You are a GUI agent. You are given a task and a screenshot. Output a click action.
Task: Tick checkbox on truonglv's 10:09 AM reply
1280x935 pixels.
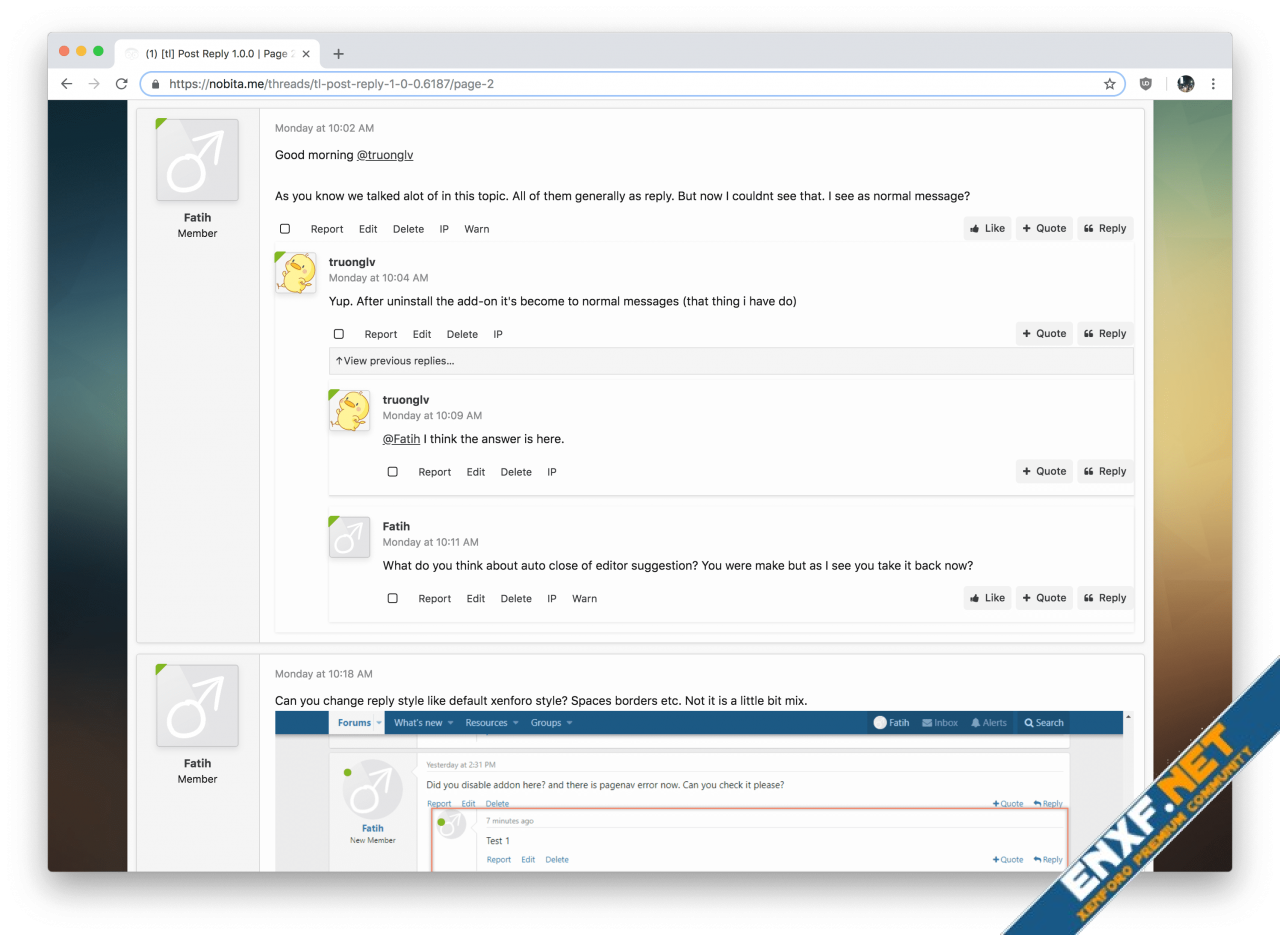(393, 472)
